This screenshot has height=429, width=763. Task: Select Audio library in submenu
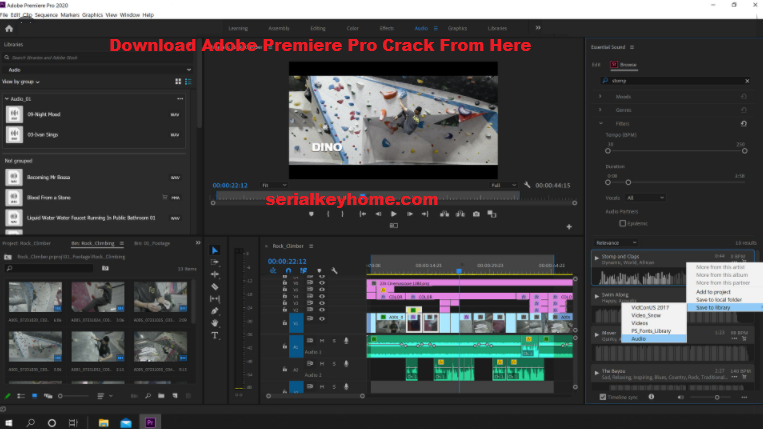[x=654, y=339]
